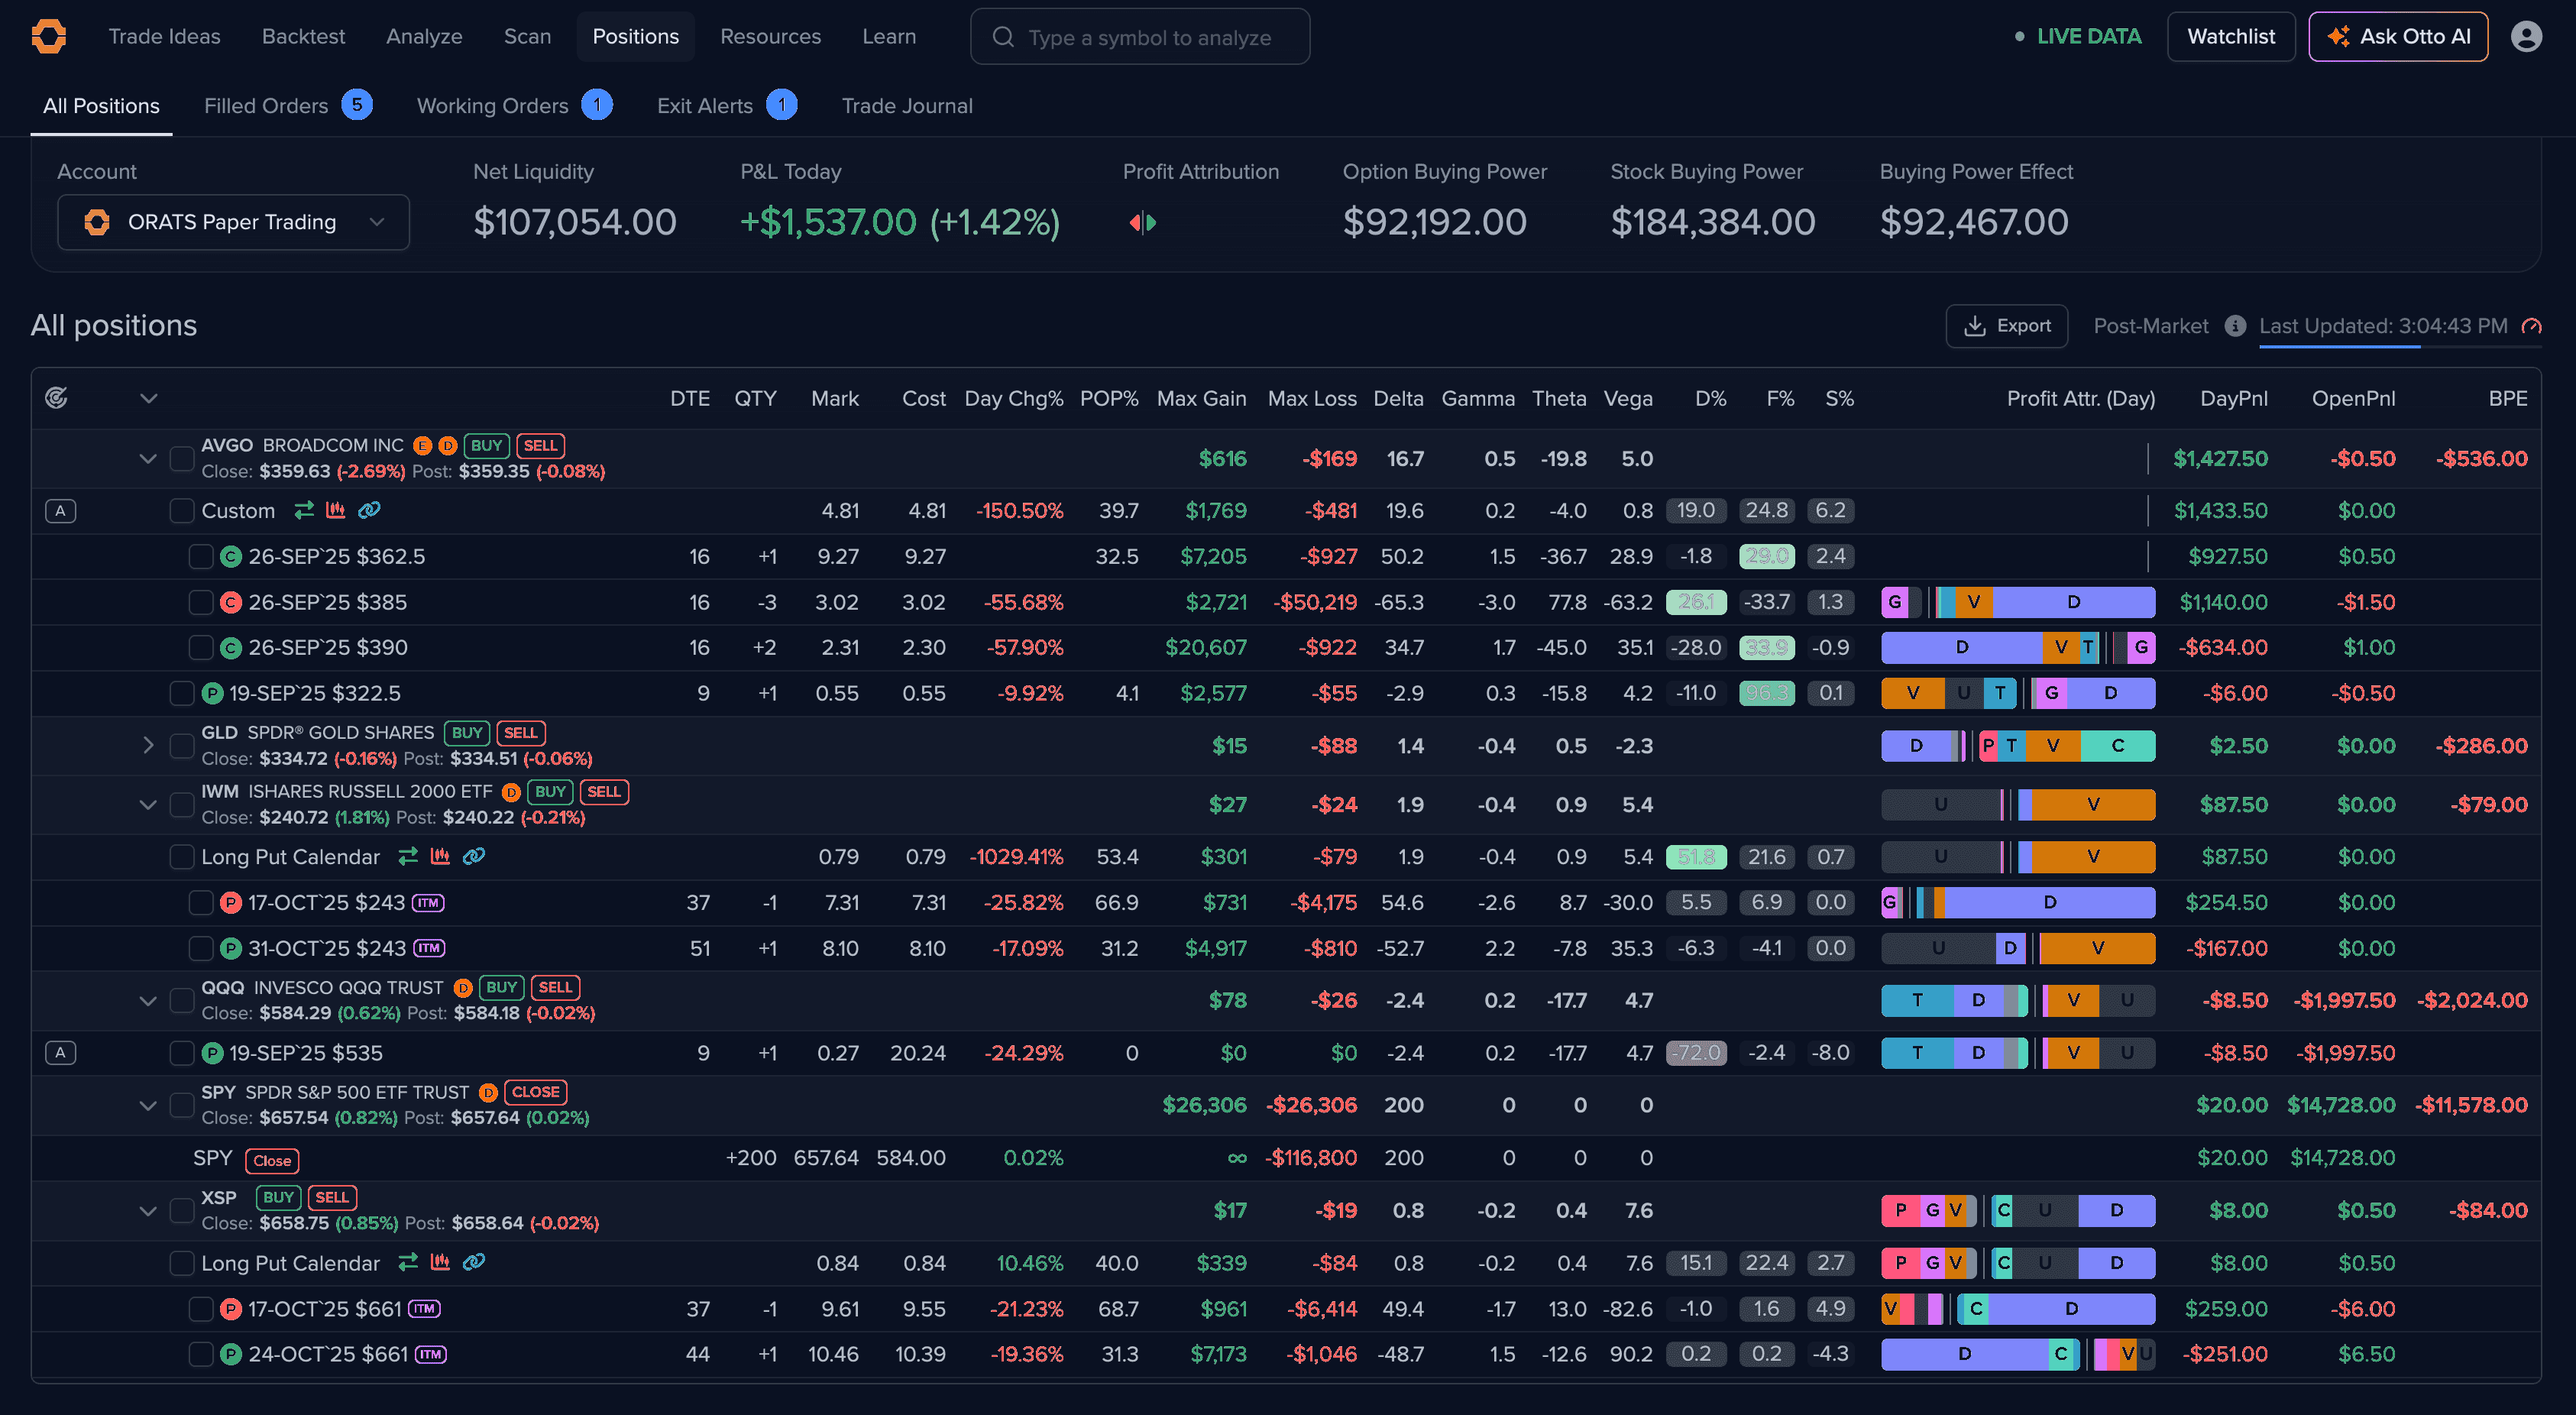The height and width of the screenshot is (1415, 2576).
Task: Open the ORATS Paper Trading account dropdown
Action: 233,222
